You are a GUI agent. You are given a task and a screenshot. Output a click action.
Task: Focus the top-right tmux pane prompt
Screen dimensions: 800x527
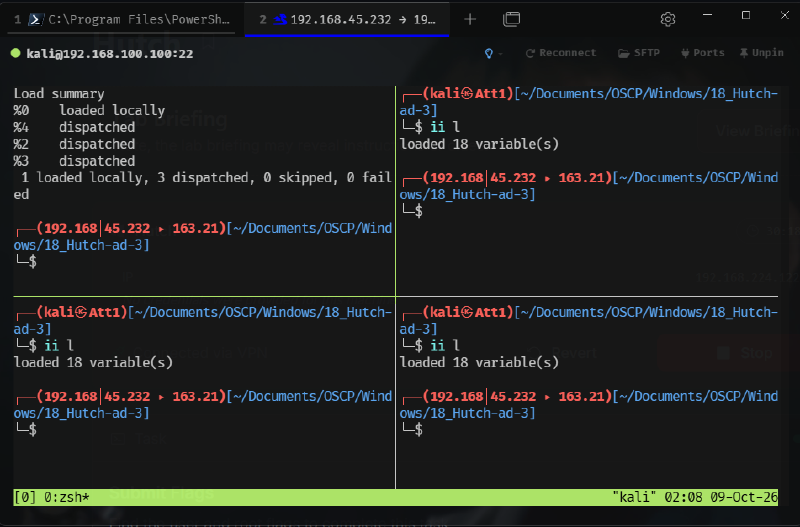pyautogui.click(x=412, y=211)
